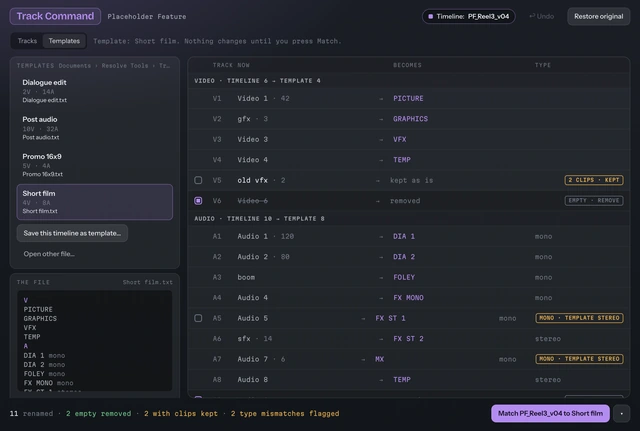640x431 pixels.
Task: Open the Timeline PF_Reel3_v04 selector
Action: (x=469, y=16)
